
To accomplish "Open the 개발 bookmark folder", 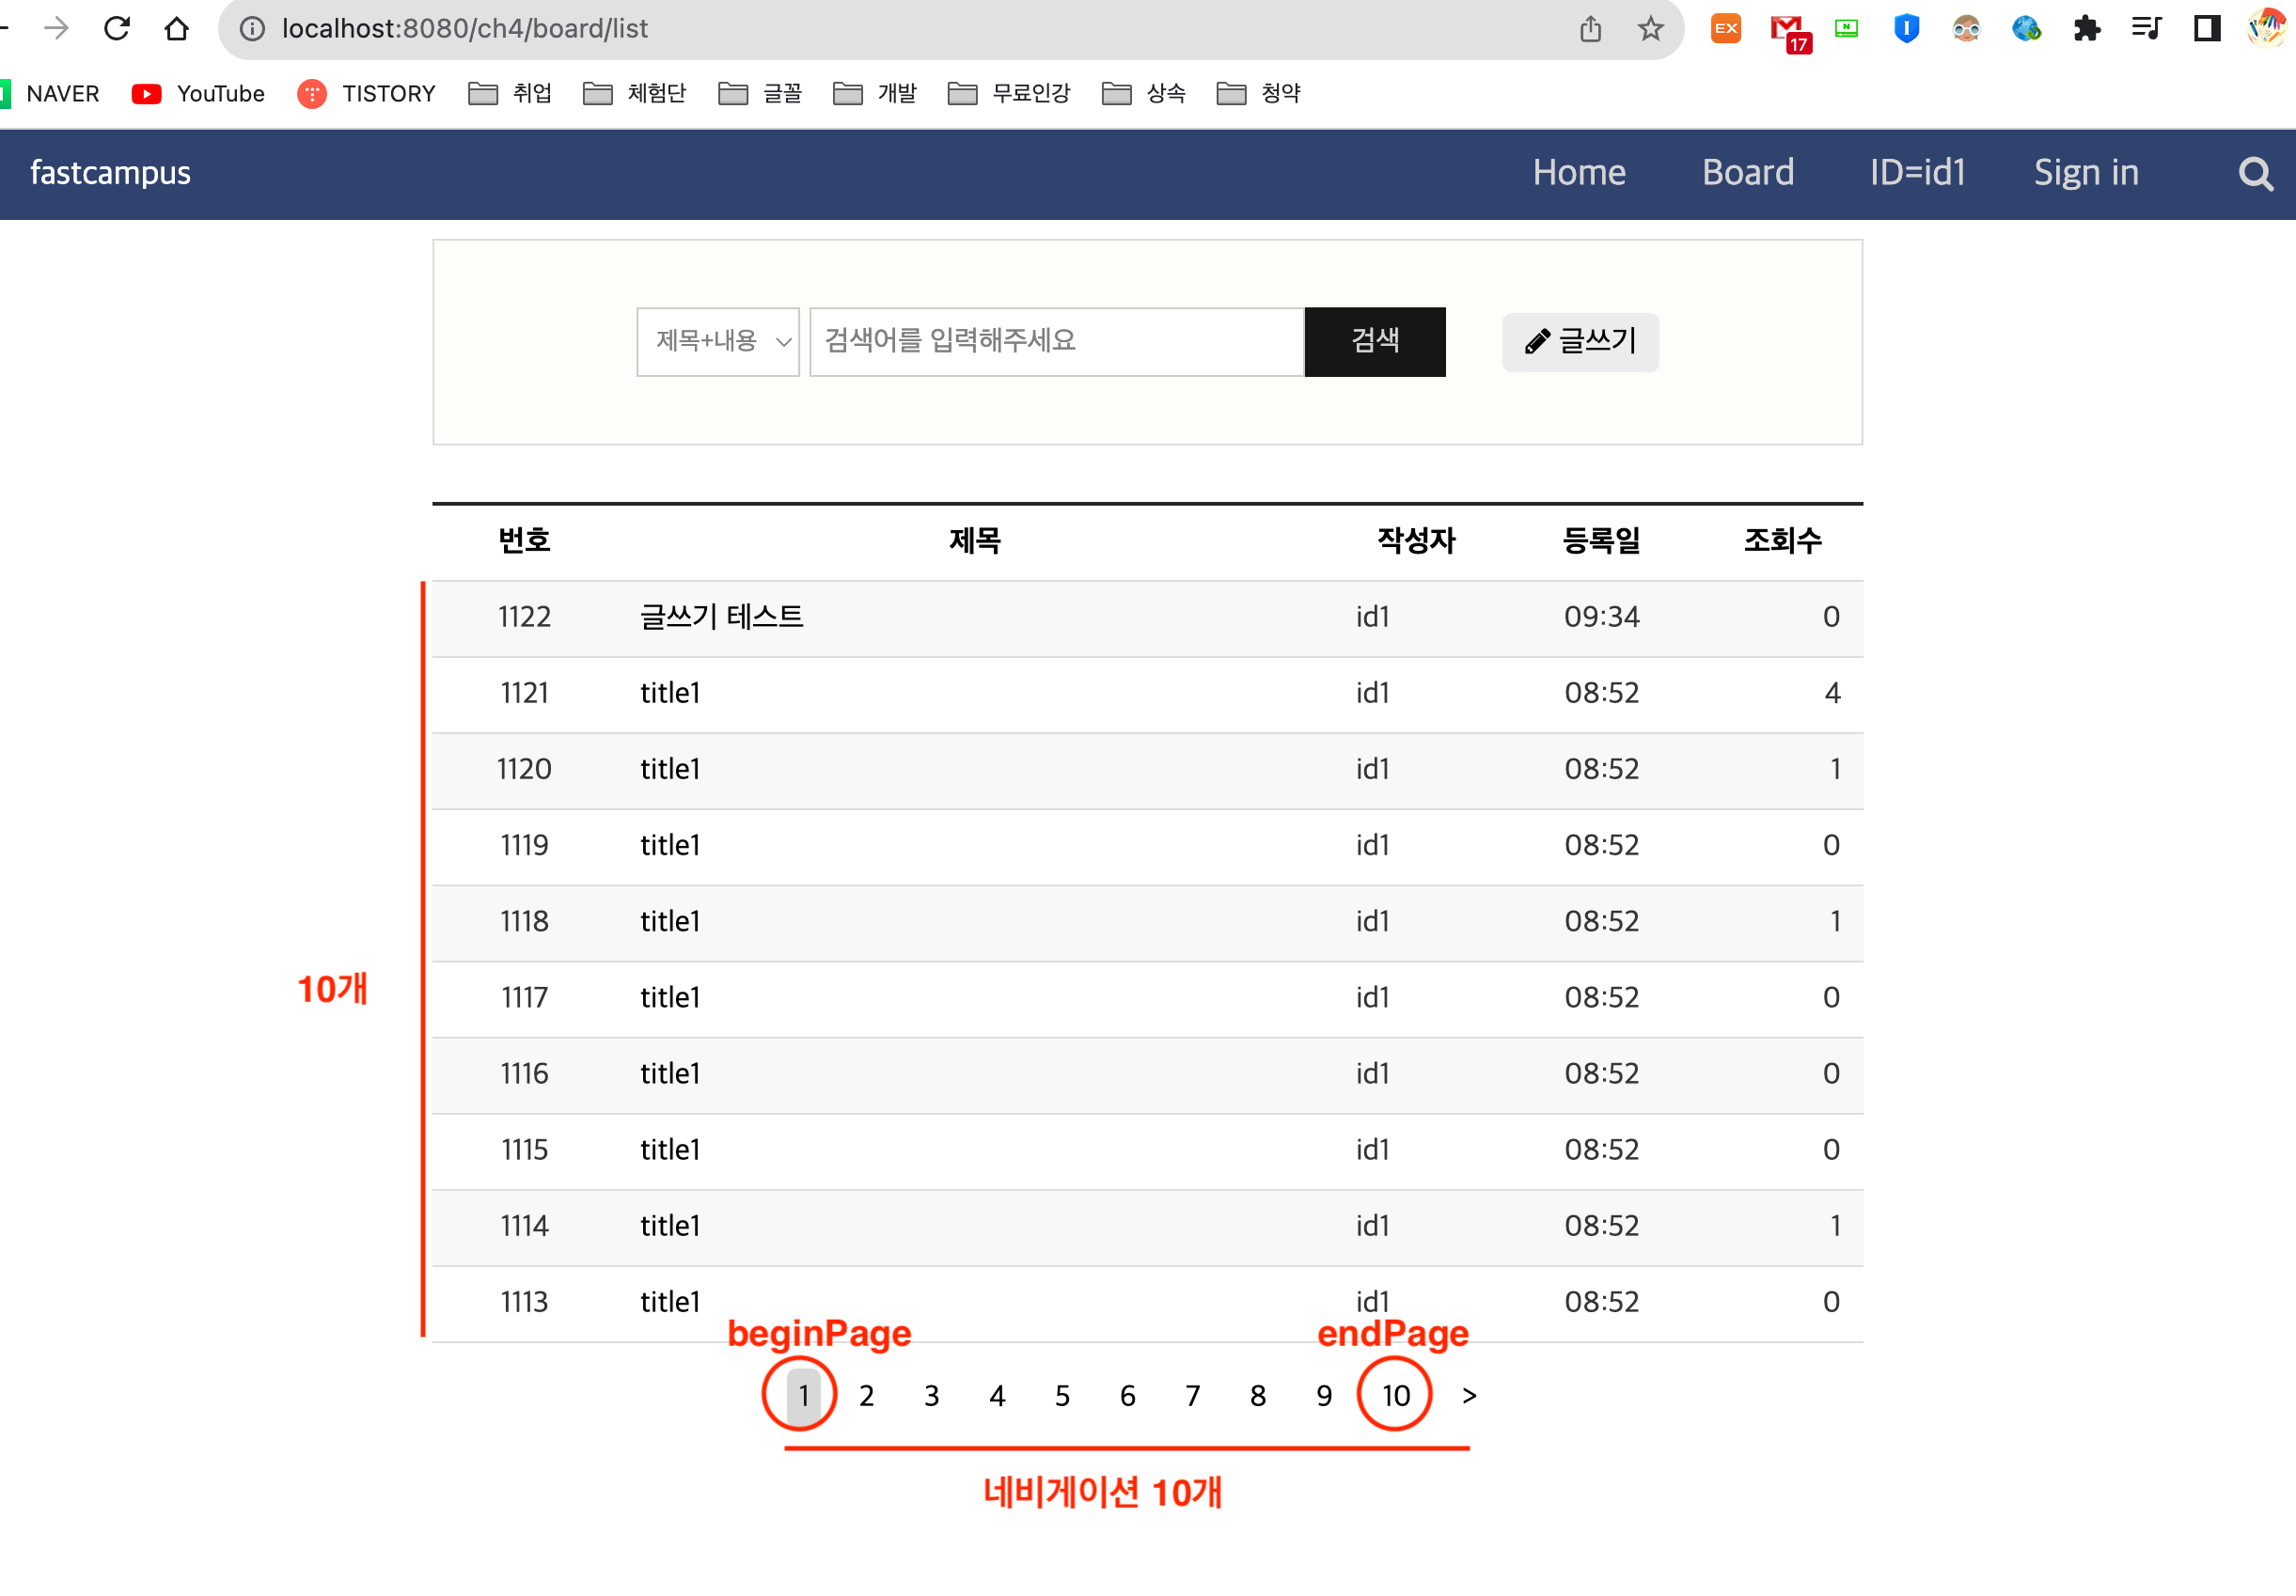I will tap(875, 93).
